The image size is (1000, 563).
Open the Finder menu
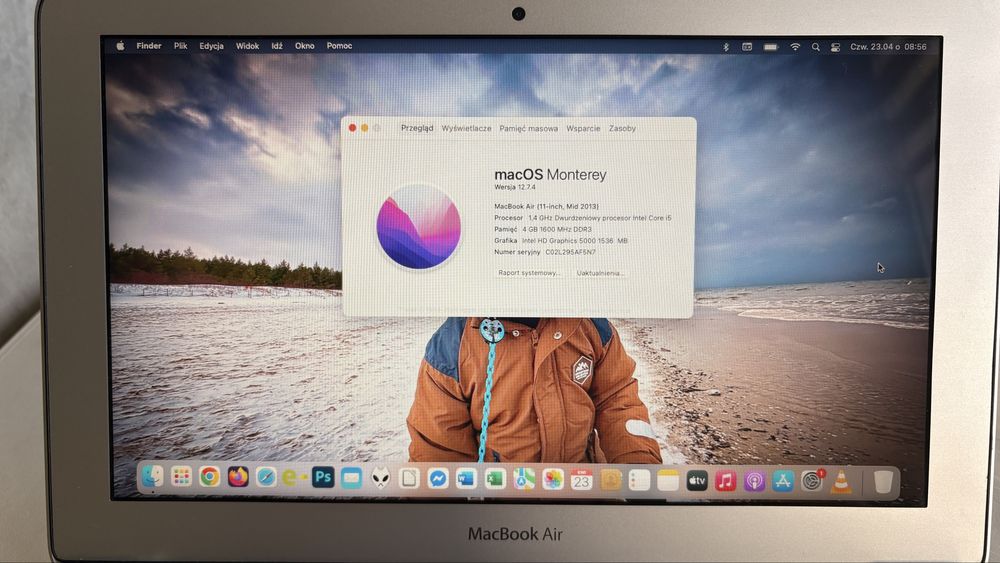pos(149,46)
